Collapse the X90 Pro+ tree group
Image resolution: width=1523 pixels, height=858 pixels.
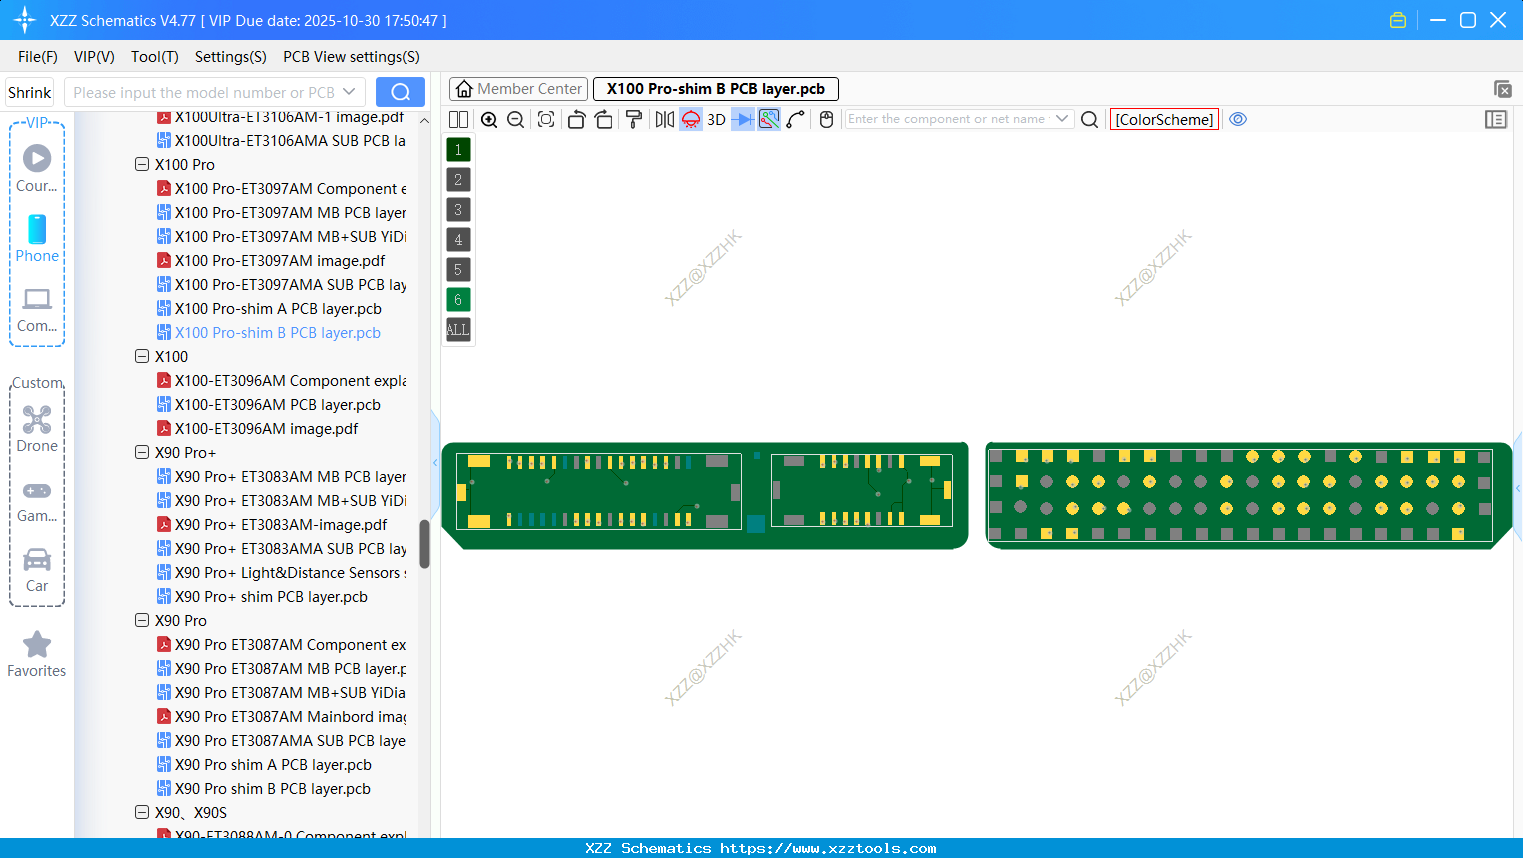coord(142,452)
